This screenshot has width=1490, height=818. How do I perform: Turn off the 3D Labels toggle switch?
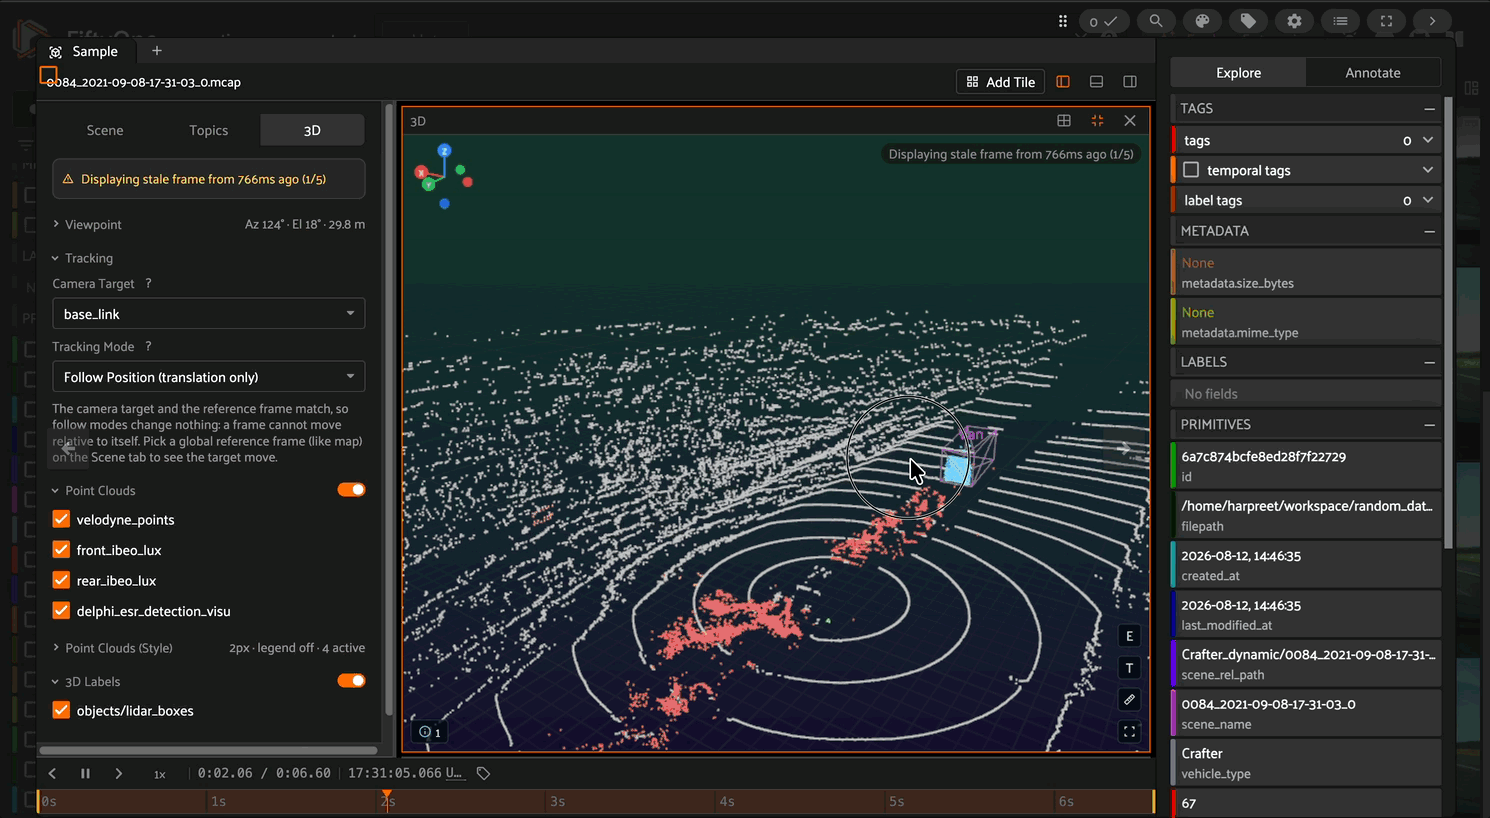coord(351,681)
